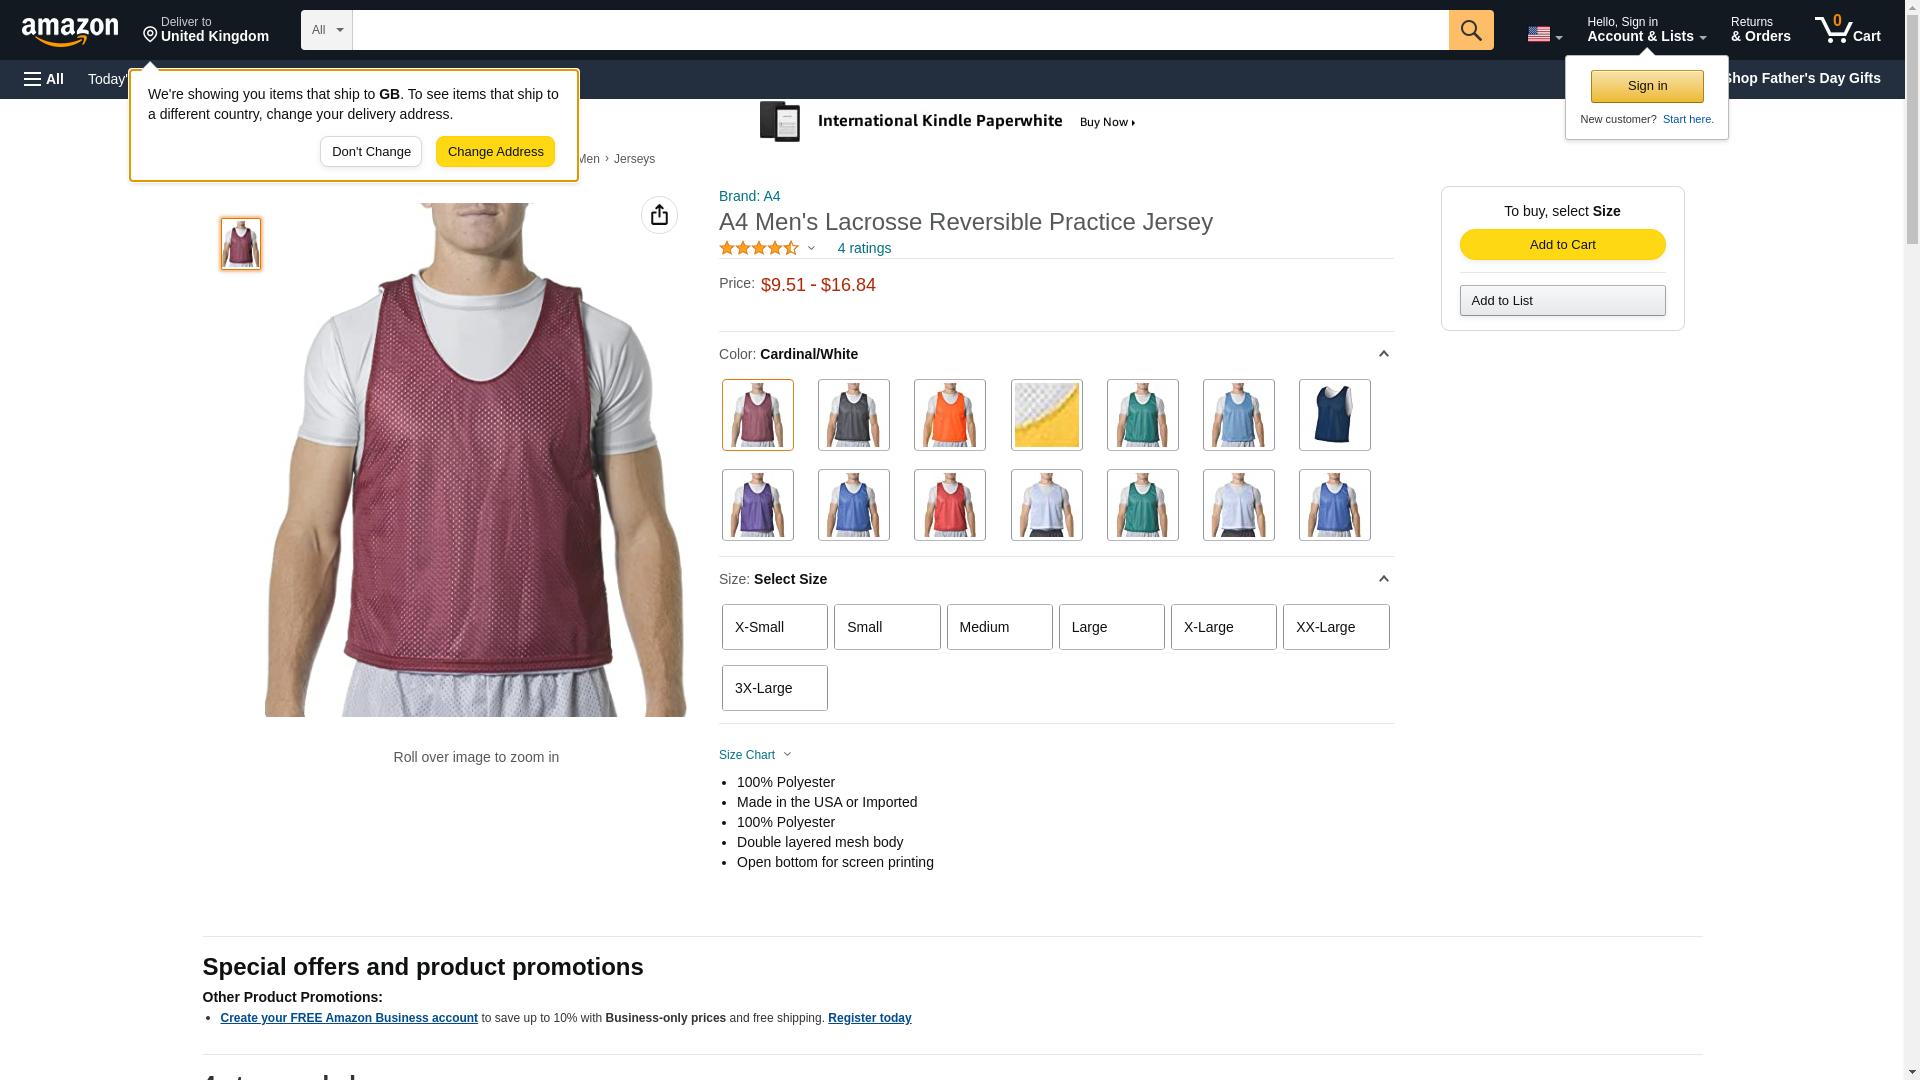1920x1080 pixels.
Task: Open Account & Lists menu
Action: click(1646, 30)
